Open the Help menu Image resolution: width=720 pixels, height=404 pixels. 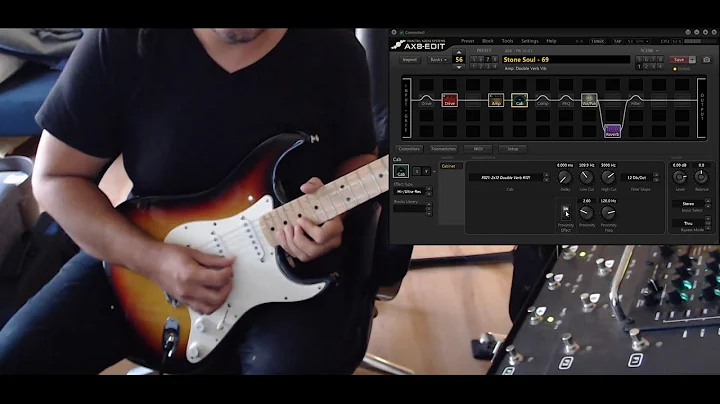[551, 41]
